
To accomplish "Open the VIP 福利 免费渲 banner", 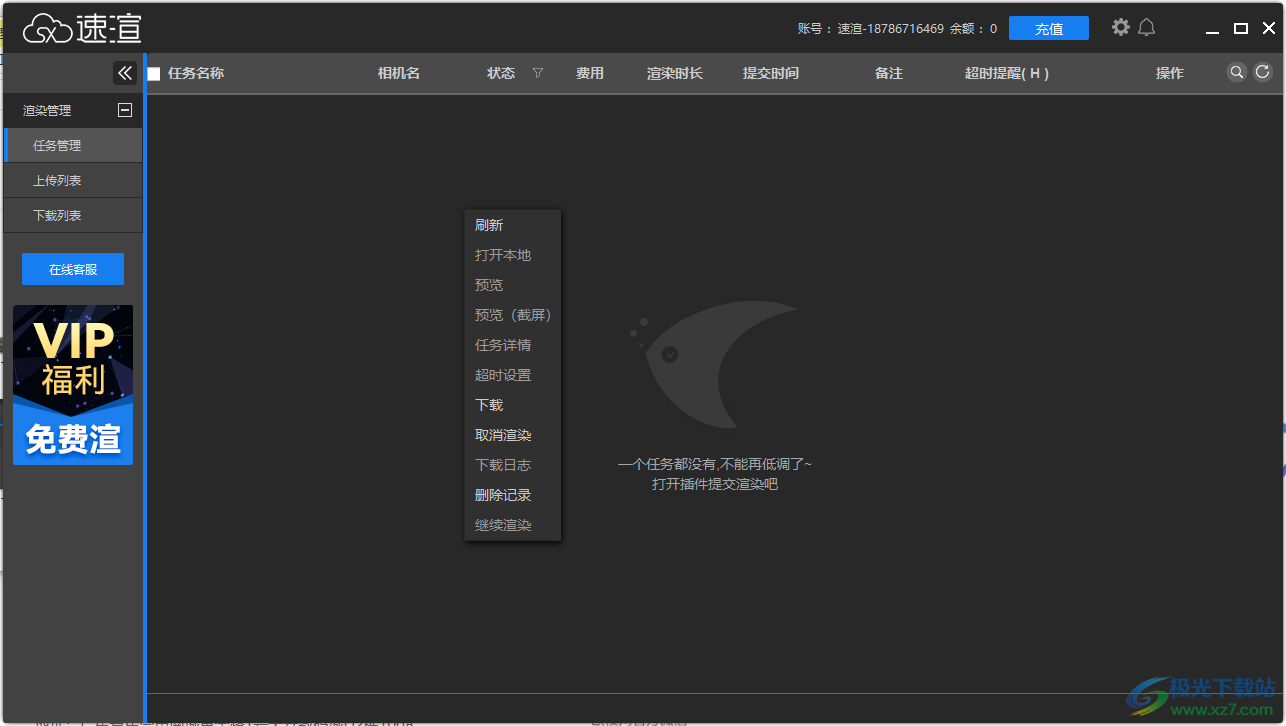I will [x=73, y=385].
